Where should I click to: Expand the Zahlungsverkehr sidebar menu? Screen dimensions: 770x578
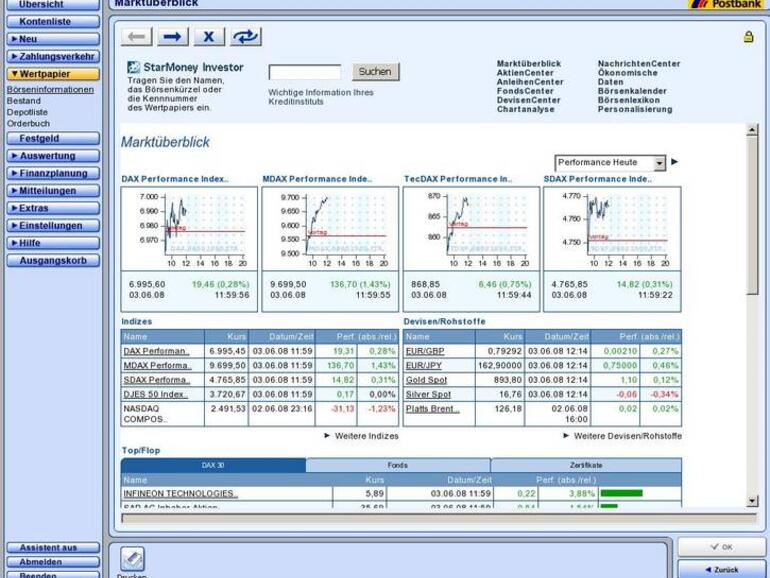[x=52, y=56]
